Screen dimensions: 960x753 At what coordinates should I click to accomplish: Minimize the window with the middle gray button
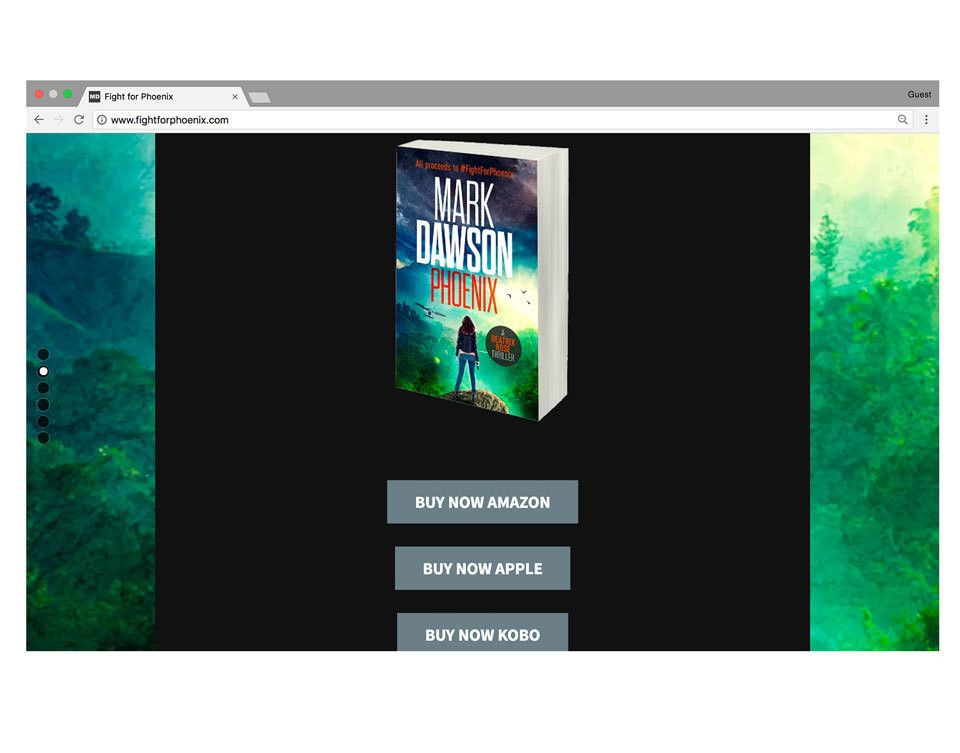pos(53,94)
